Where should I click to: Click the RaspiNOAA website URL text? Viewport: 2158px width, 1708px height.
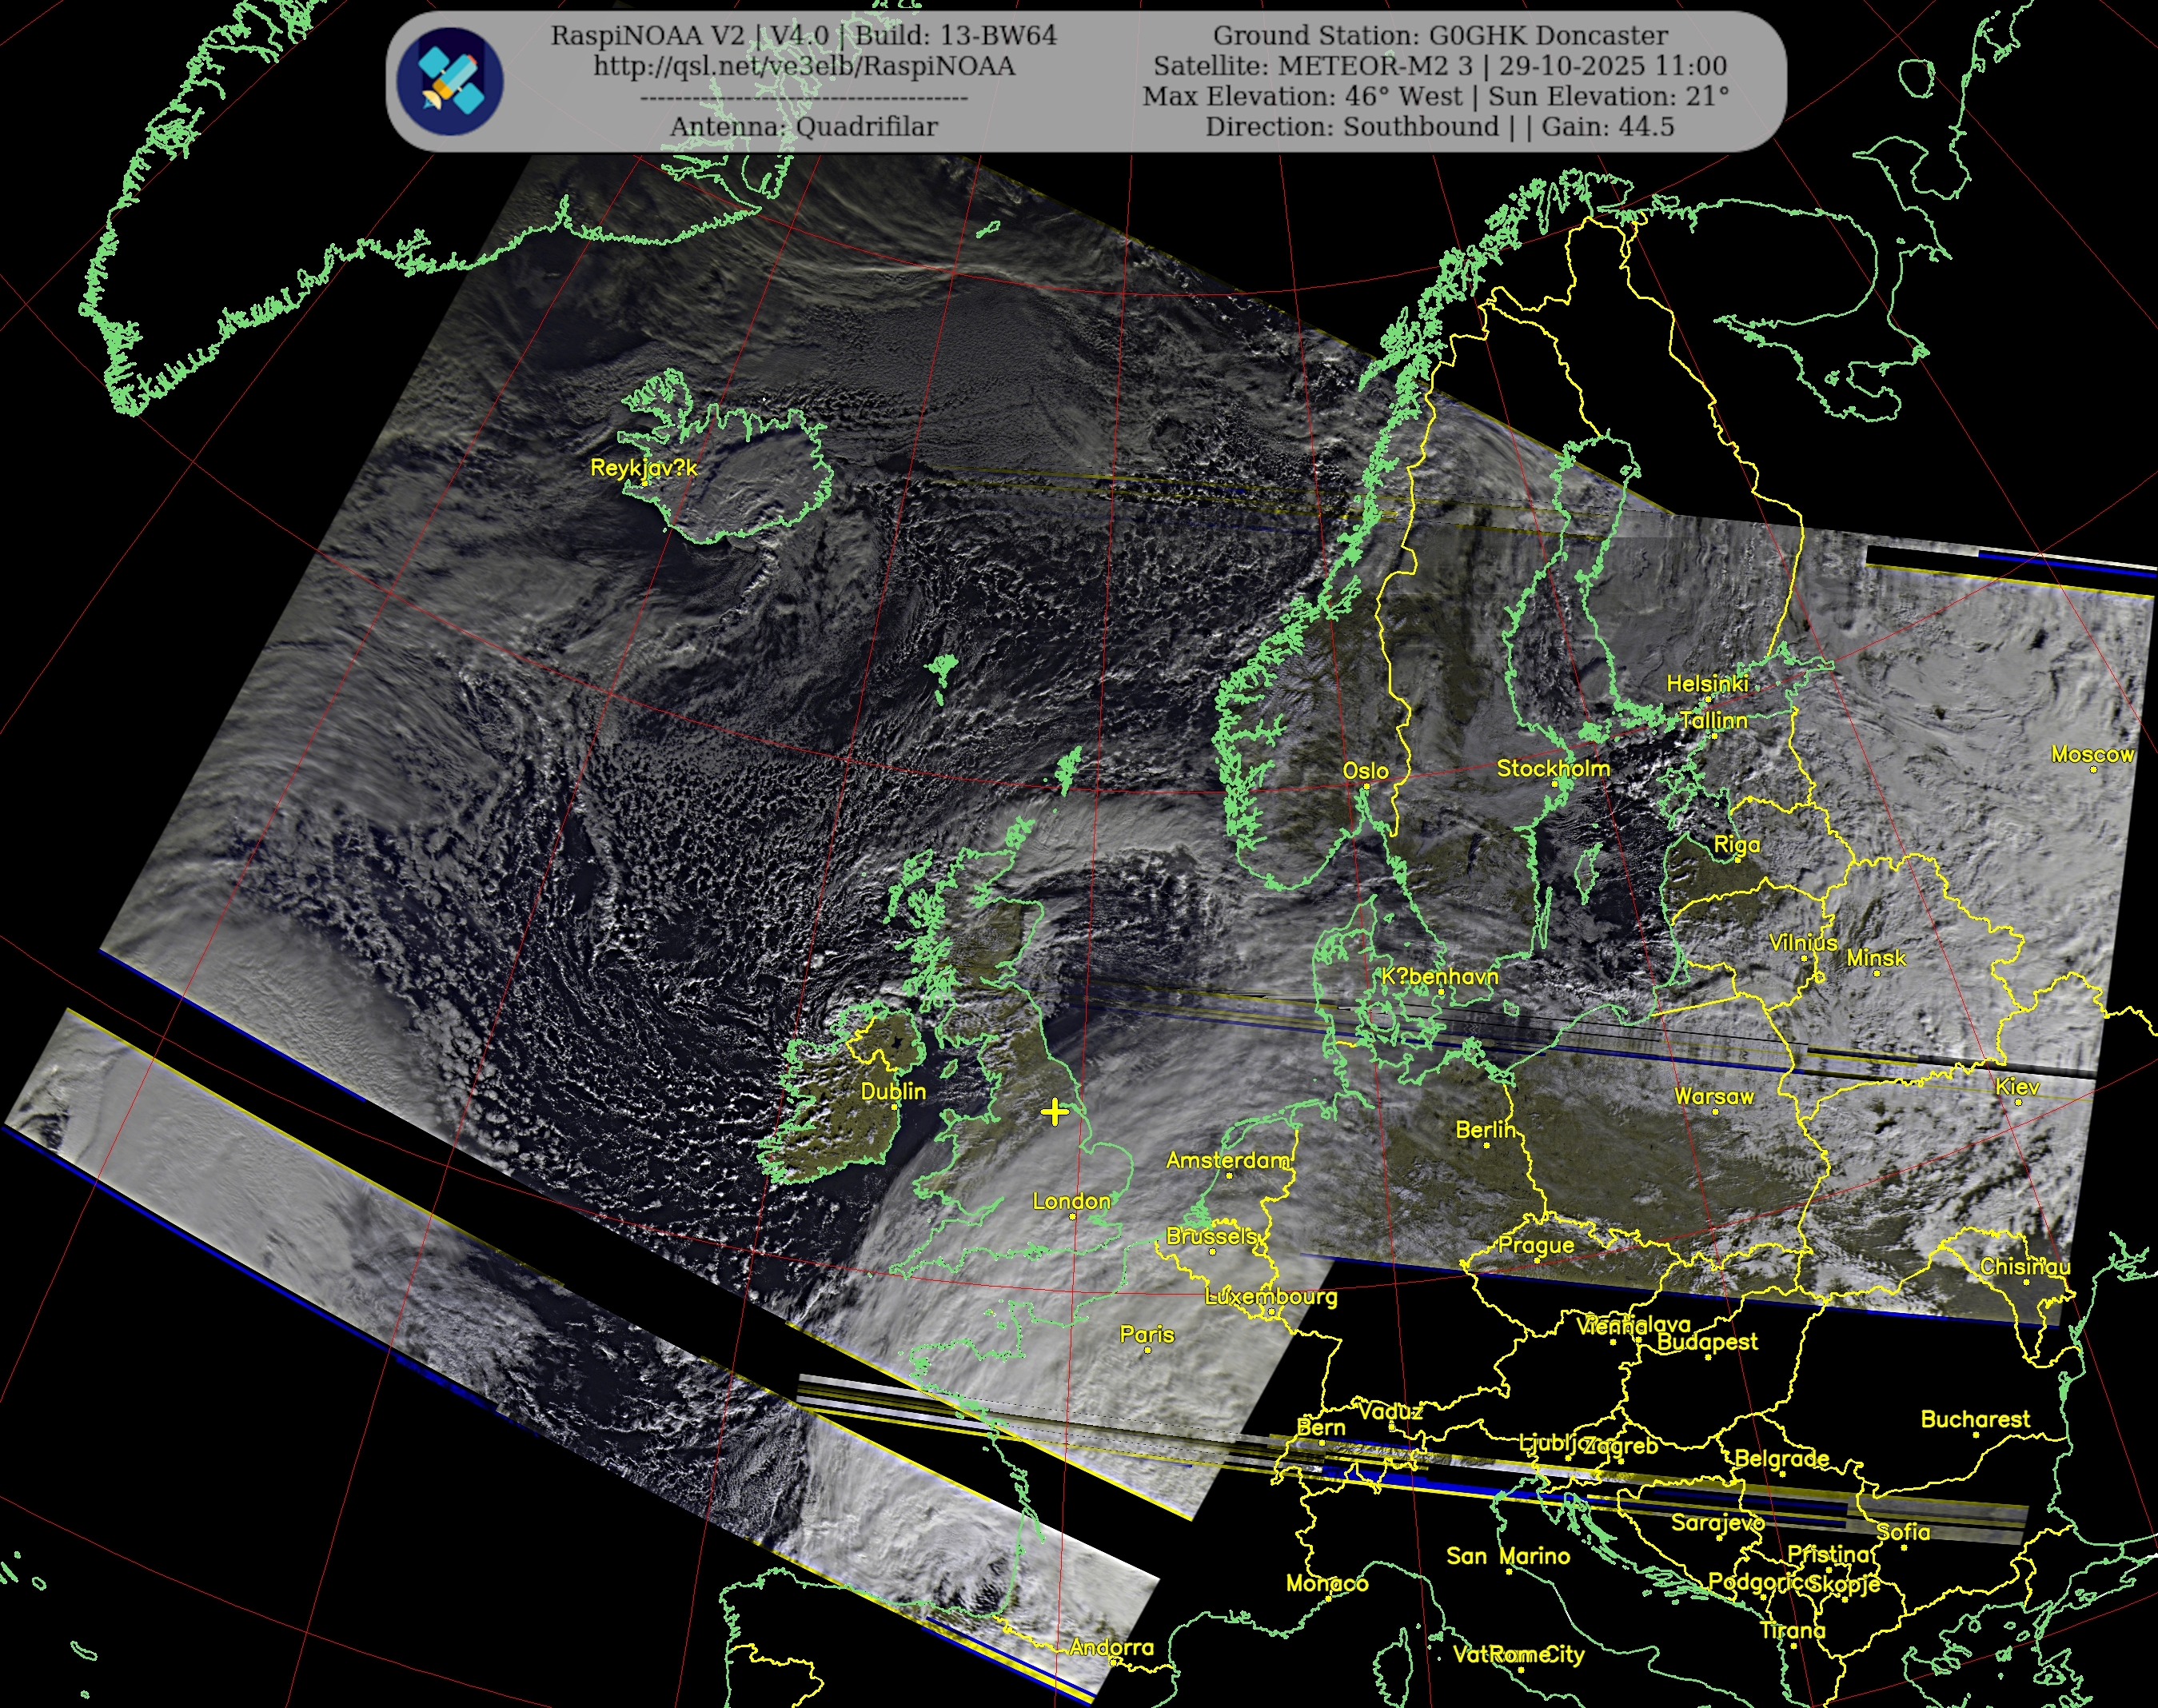(x=803, y=66)
